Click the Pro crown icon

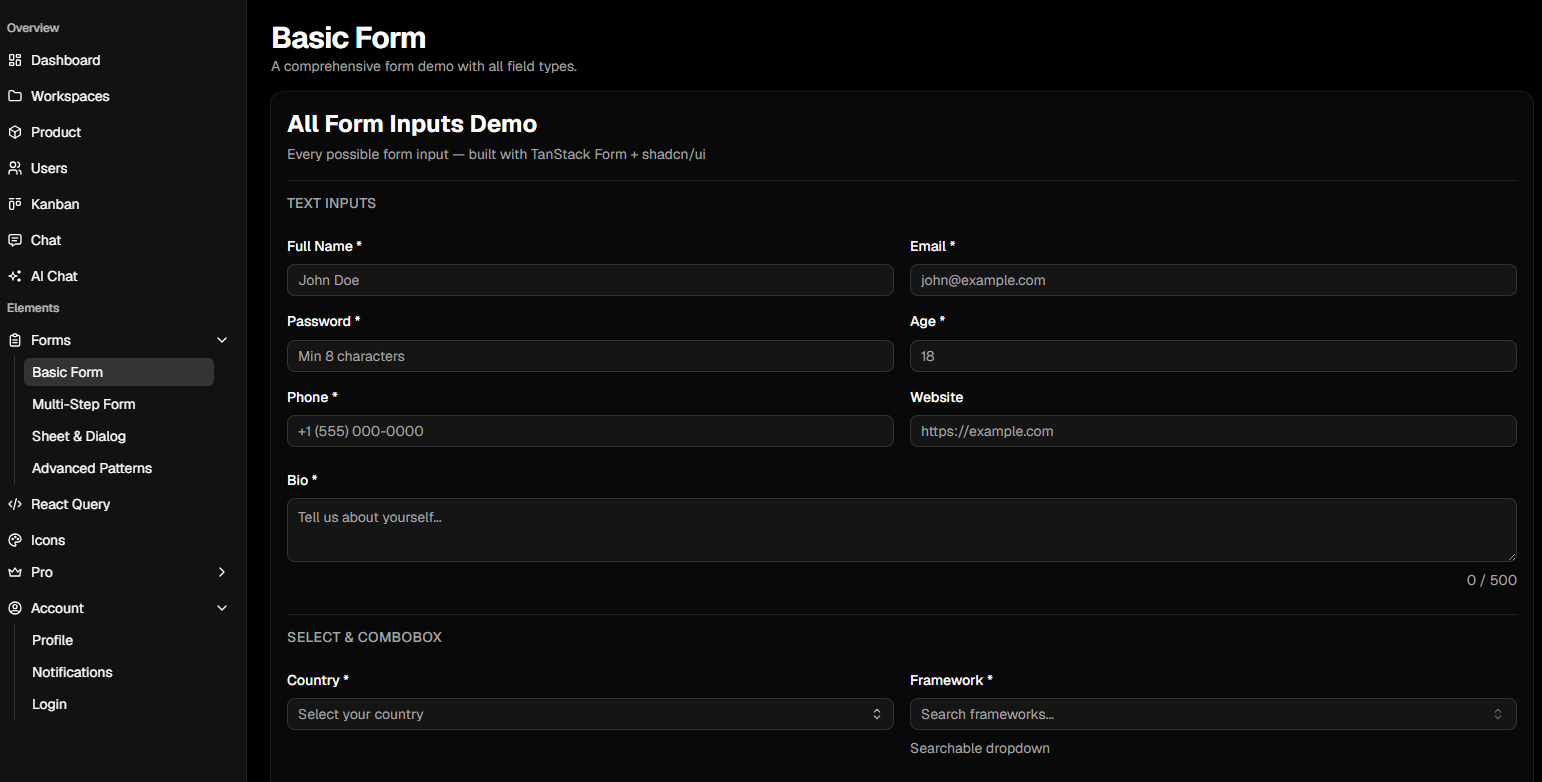(15, 572)
